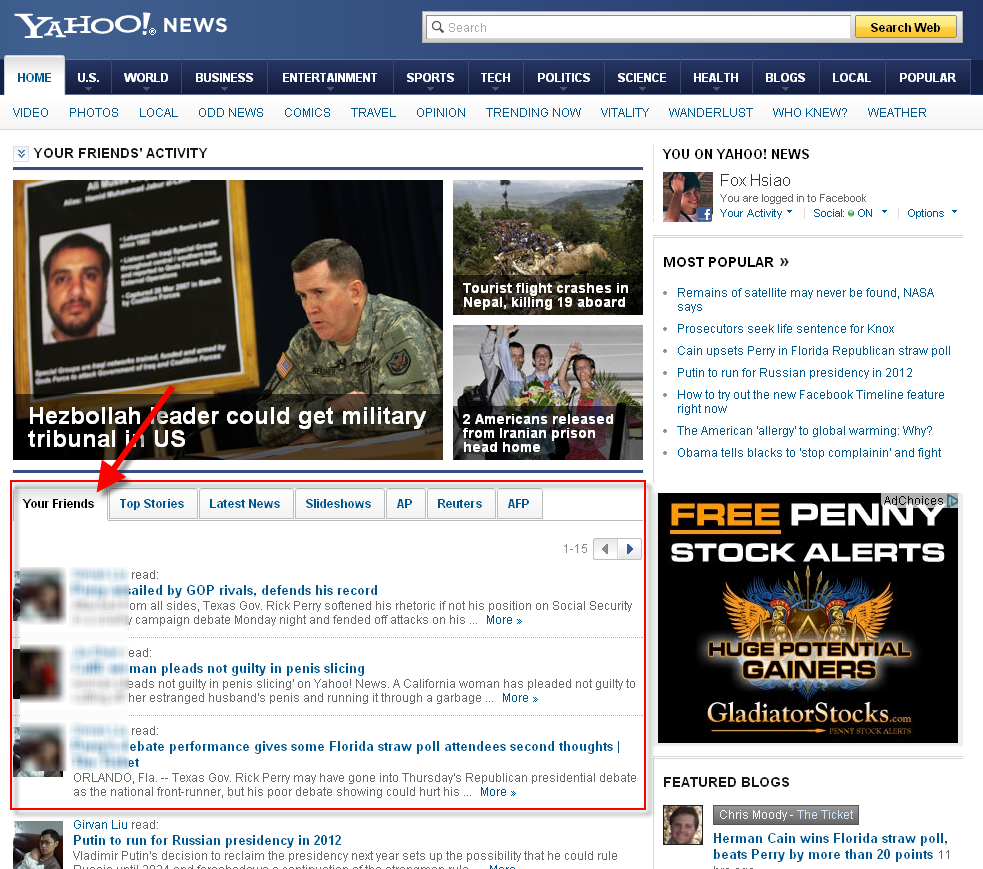Viewport: 983px width, 869px height.
Task: Read Prosecutors seek life sentence for Knox
Action: [786, 329]
